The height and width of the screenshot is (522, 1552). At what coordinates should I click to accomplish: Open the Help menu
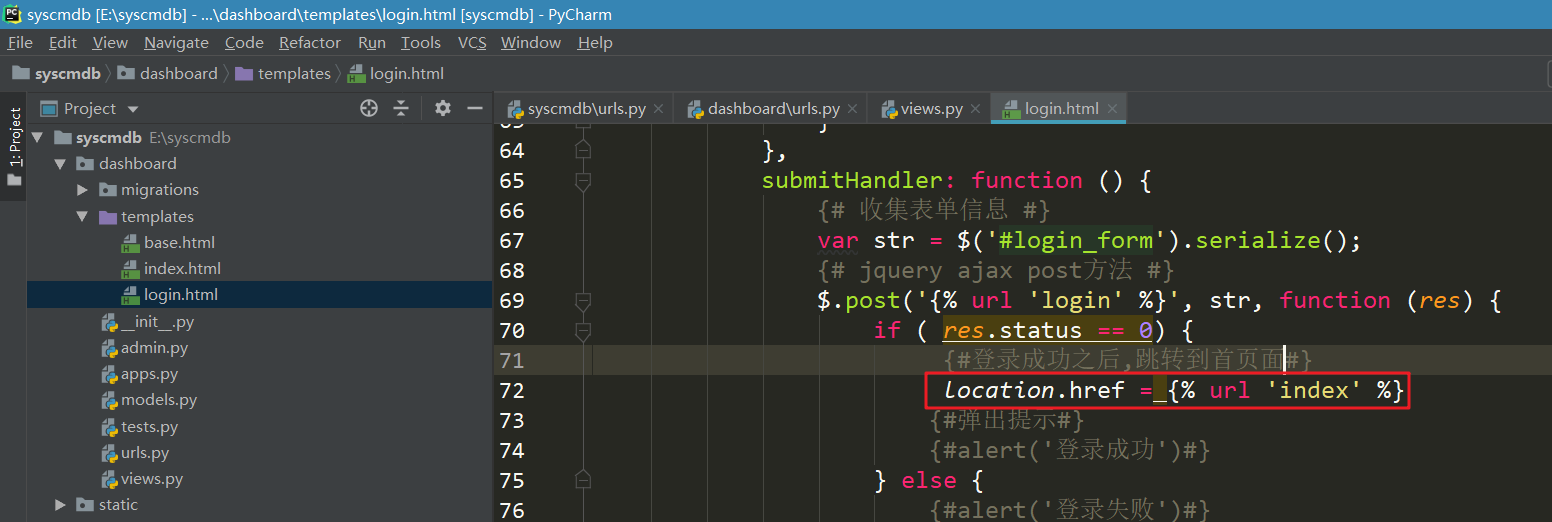coord(595,42)
